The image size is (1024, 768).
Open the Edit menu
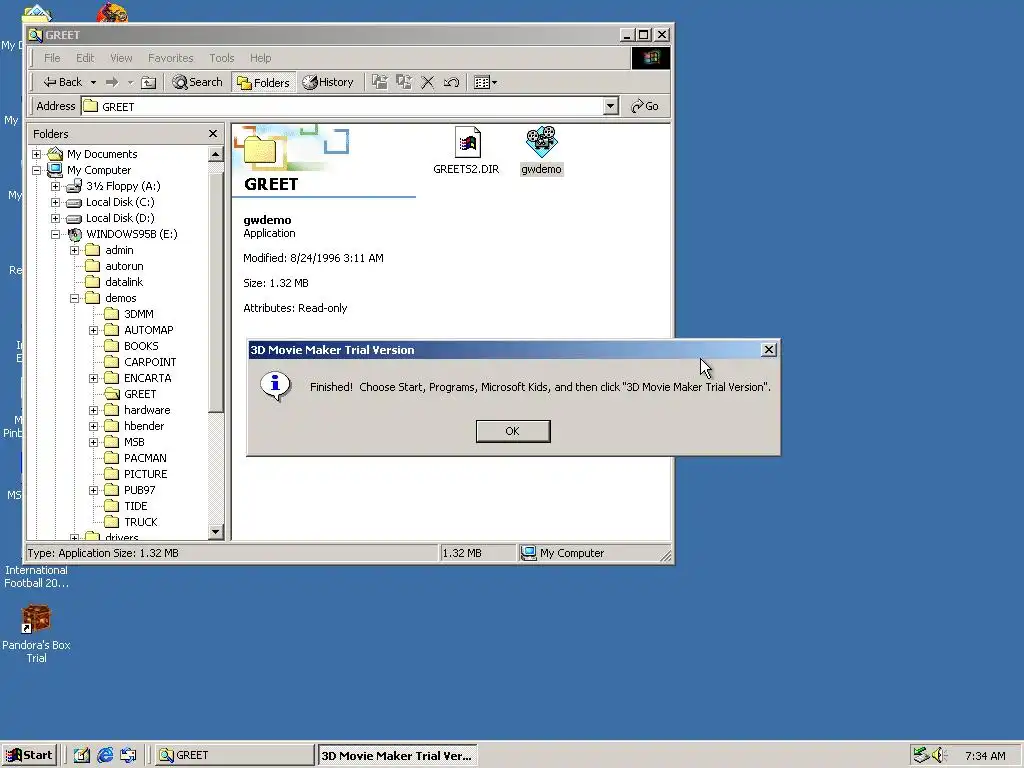click(85, 58)
